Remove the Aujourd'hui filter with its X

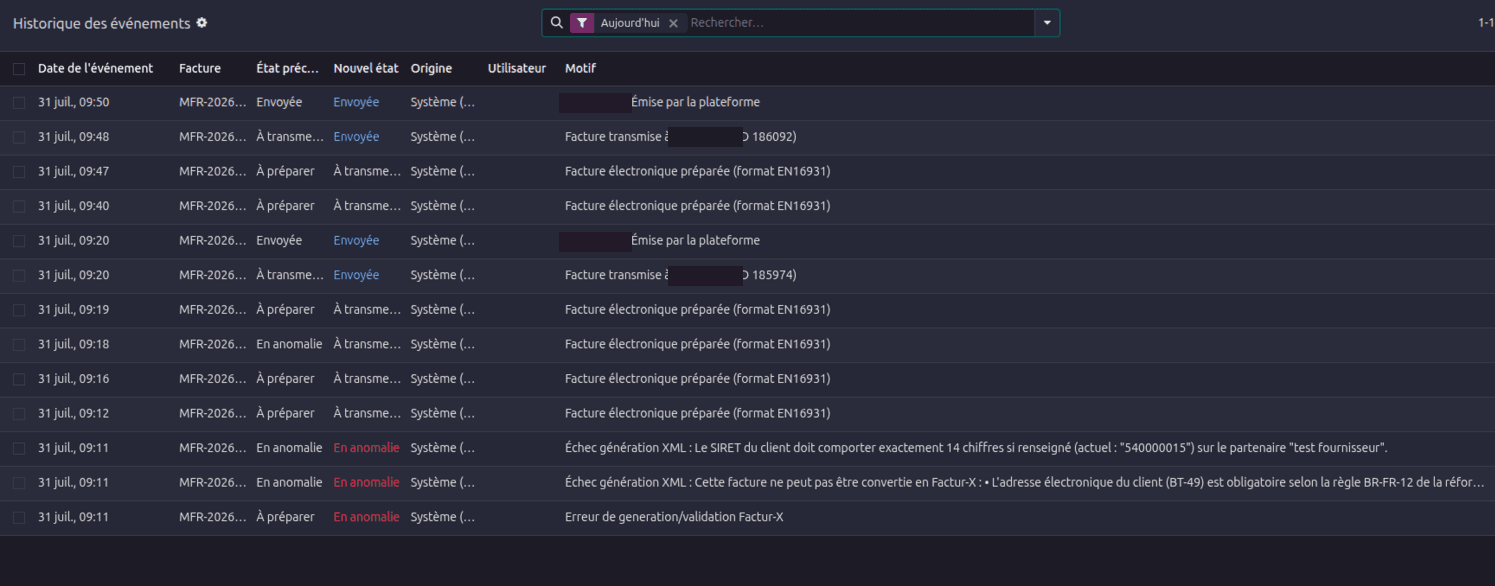pos(673,23)
